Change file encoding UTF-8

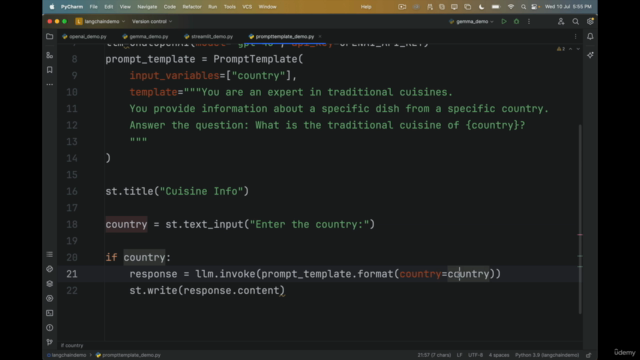pyautogui.click(x=476, y=355)
